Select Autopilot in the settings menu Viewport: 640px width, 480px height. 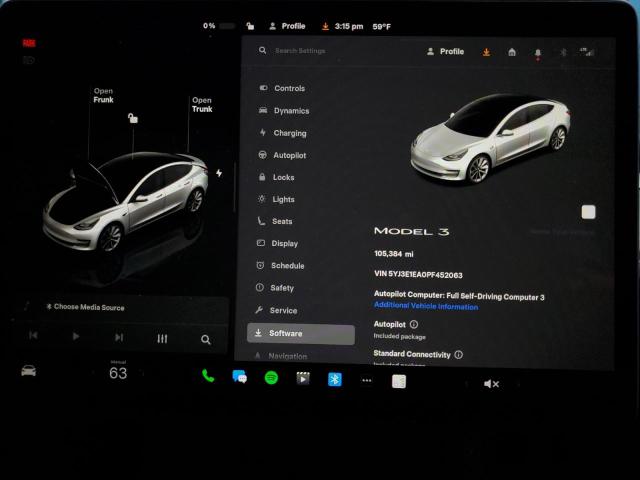click(x=289, y=155)
